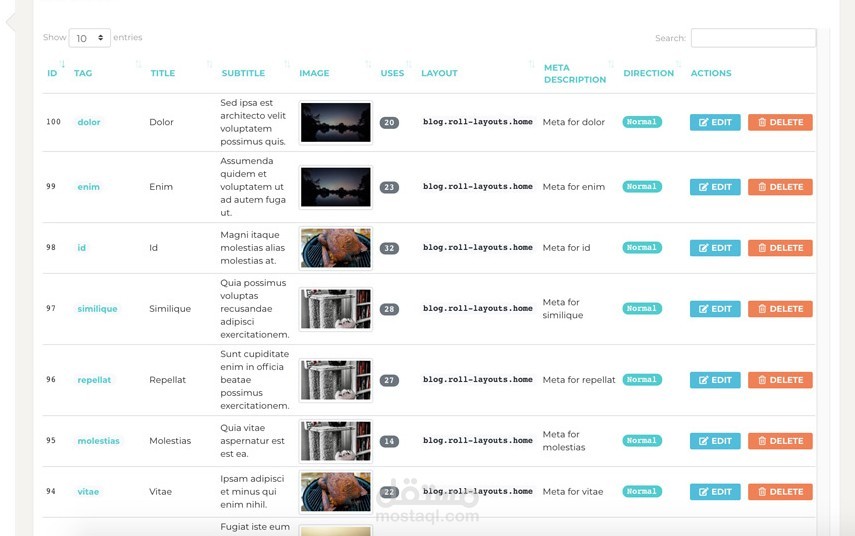Sort the table by LAYOUT column
Screen dimensions: 855x536
click(x=439, y=73)
